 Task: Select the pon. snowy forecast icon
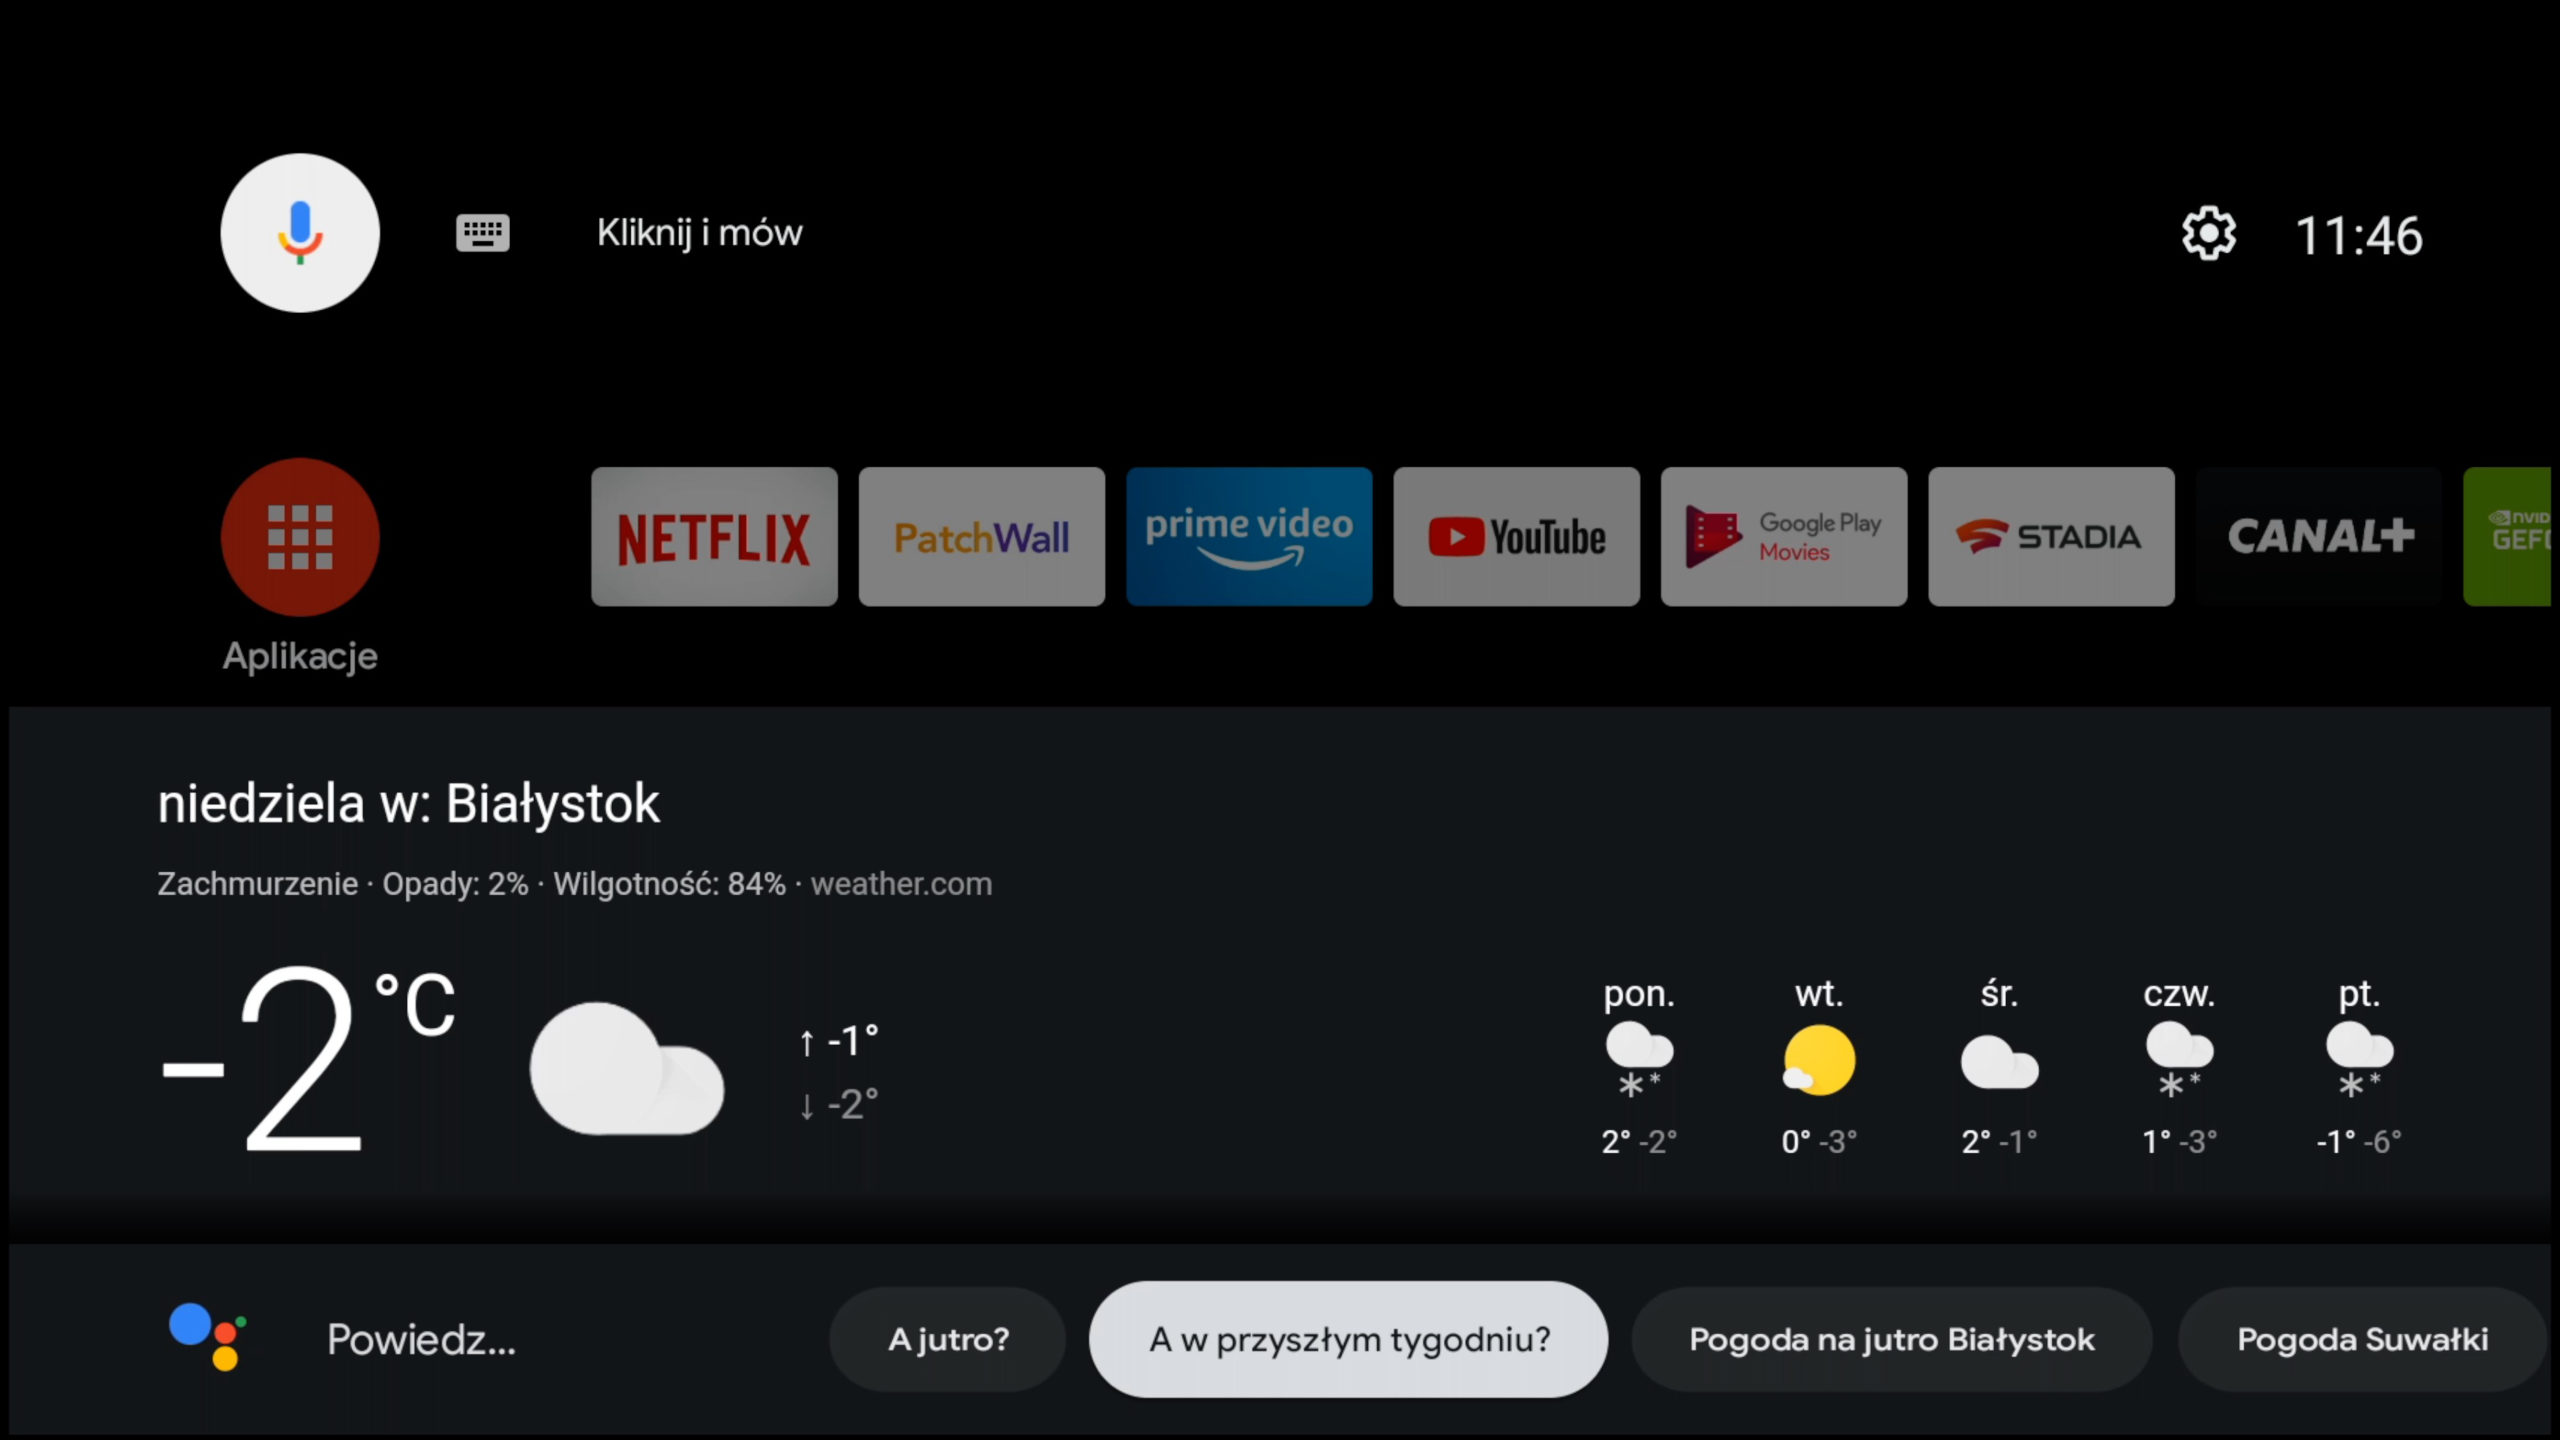coord(1639,1060)
